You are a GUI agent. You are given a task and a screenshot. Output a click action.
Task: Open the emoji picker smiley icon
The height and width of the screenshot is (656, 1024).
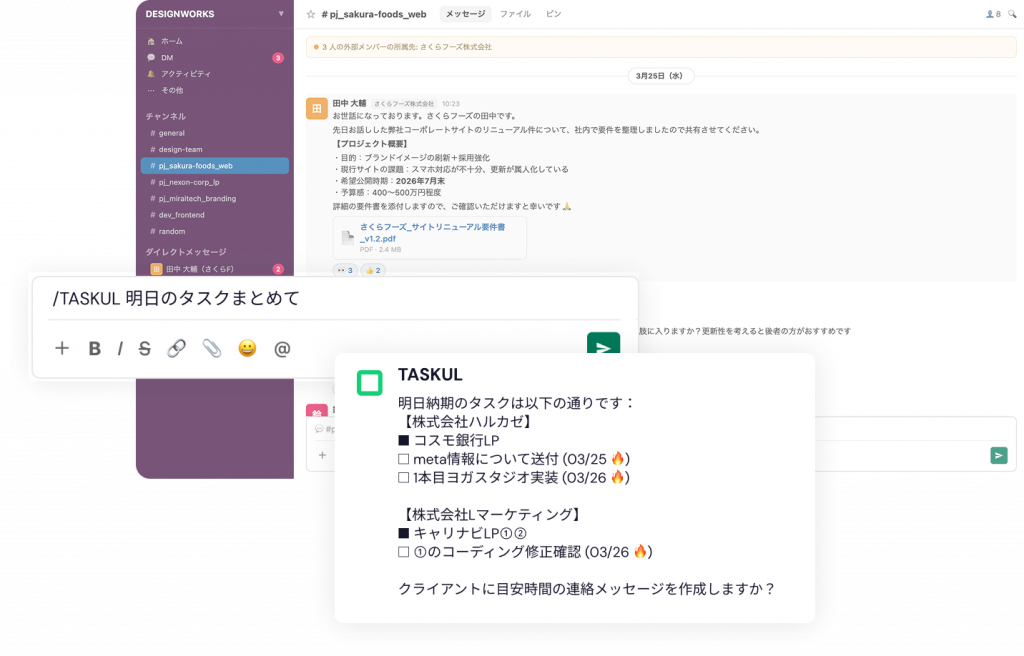247,348
